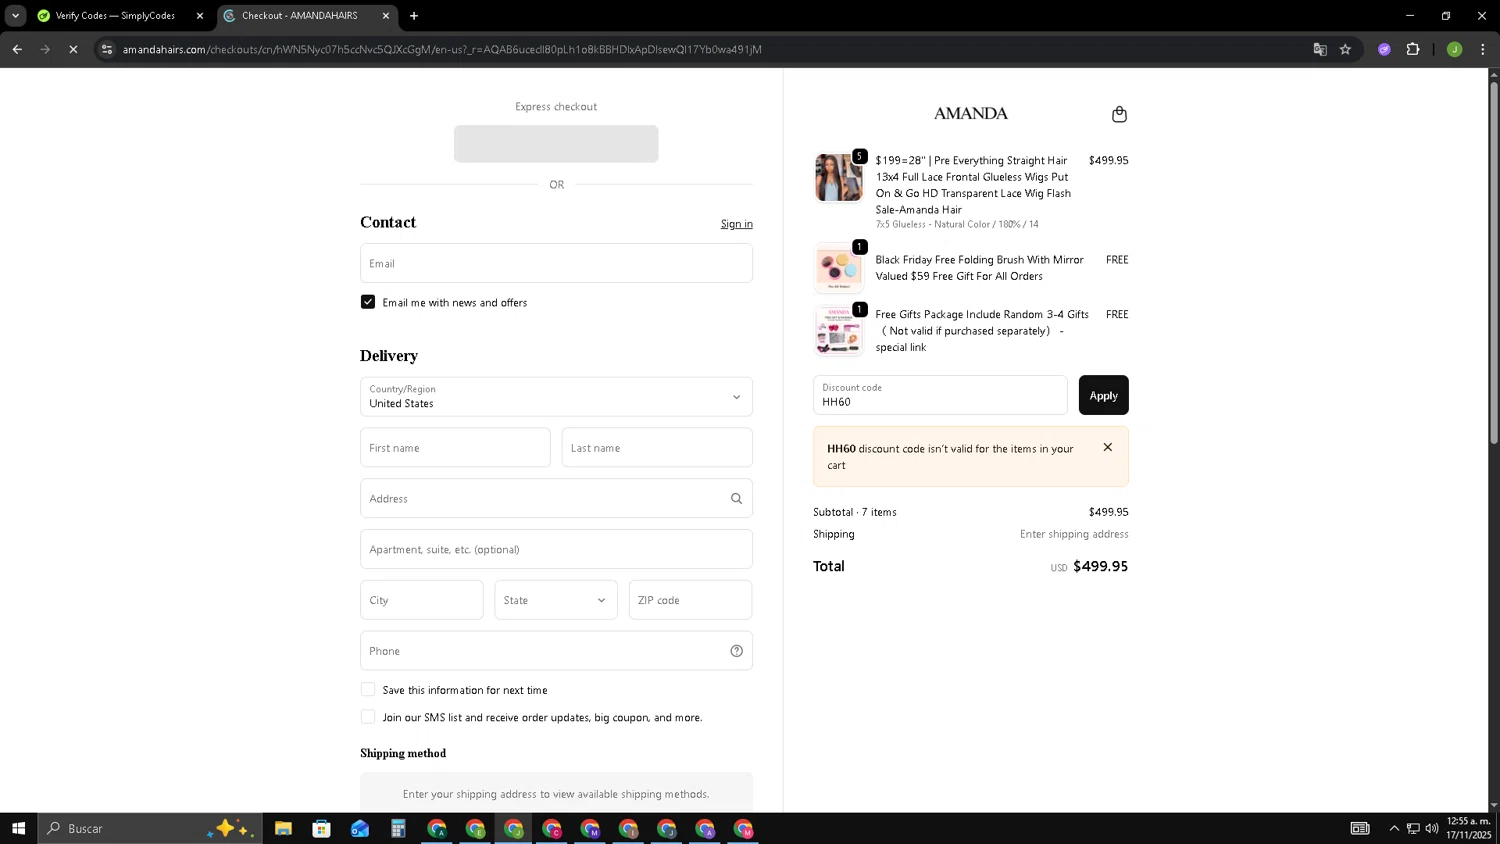Click the browser address bar URL
This screenshot has width=1500, height=844.
pyautogui.click(x=442, y=49)
